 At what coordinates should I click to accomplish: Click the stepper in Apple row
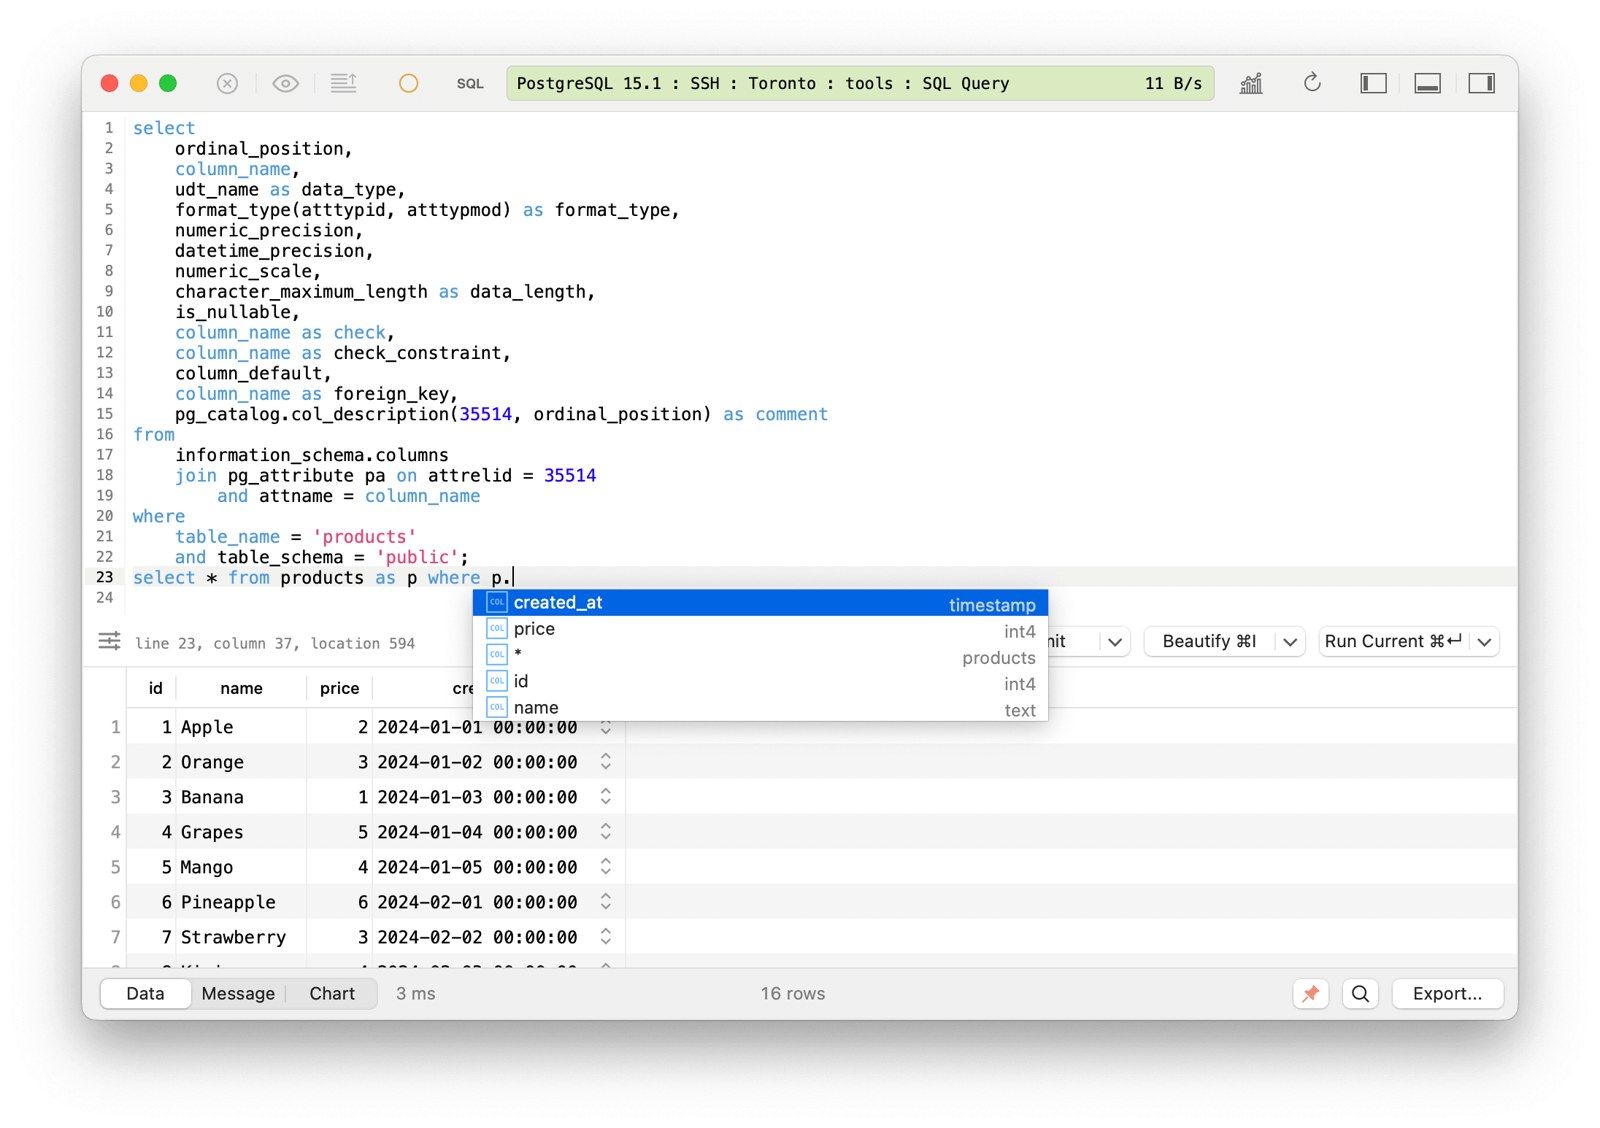click(x=606, y=727)
